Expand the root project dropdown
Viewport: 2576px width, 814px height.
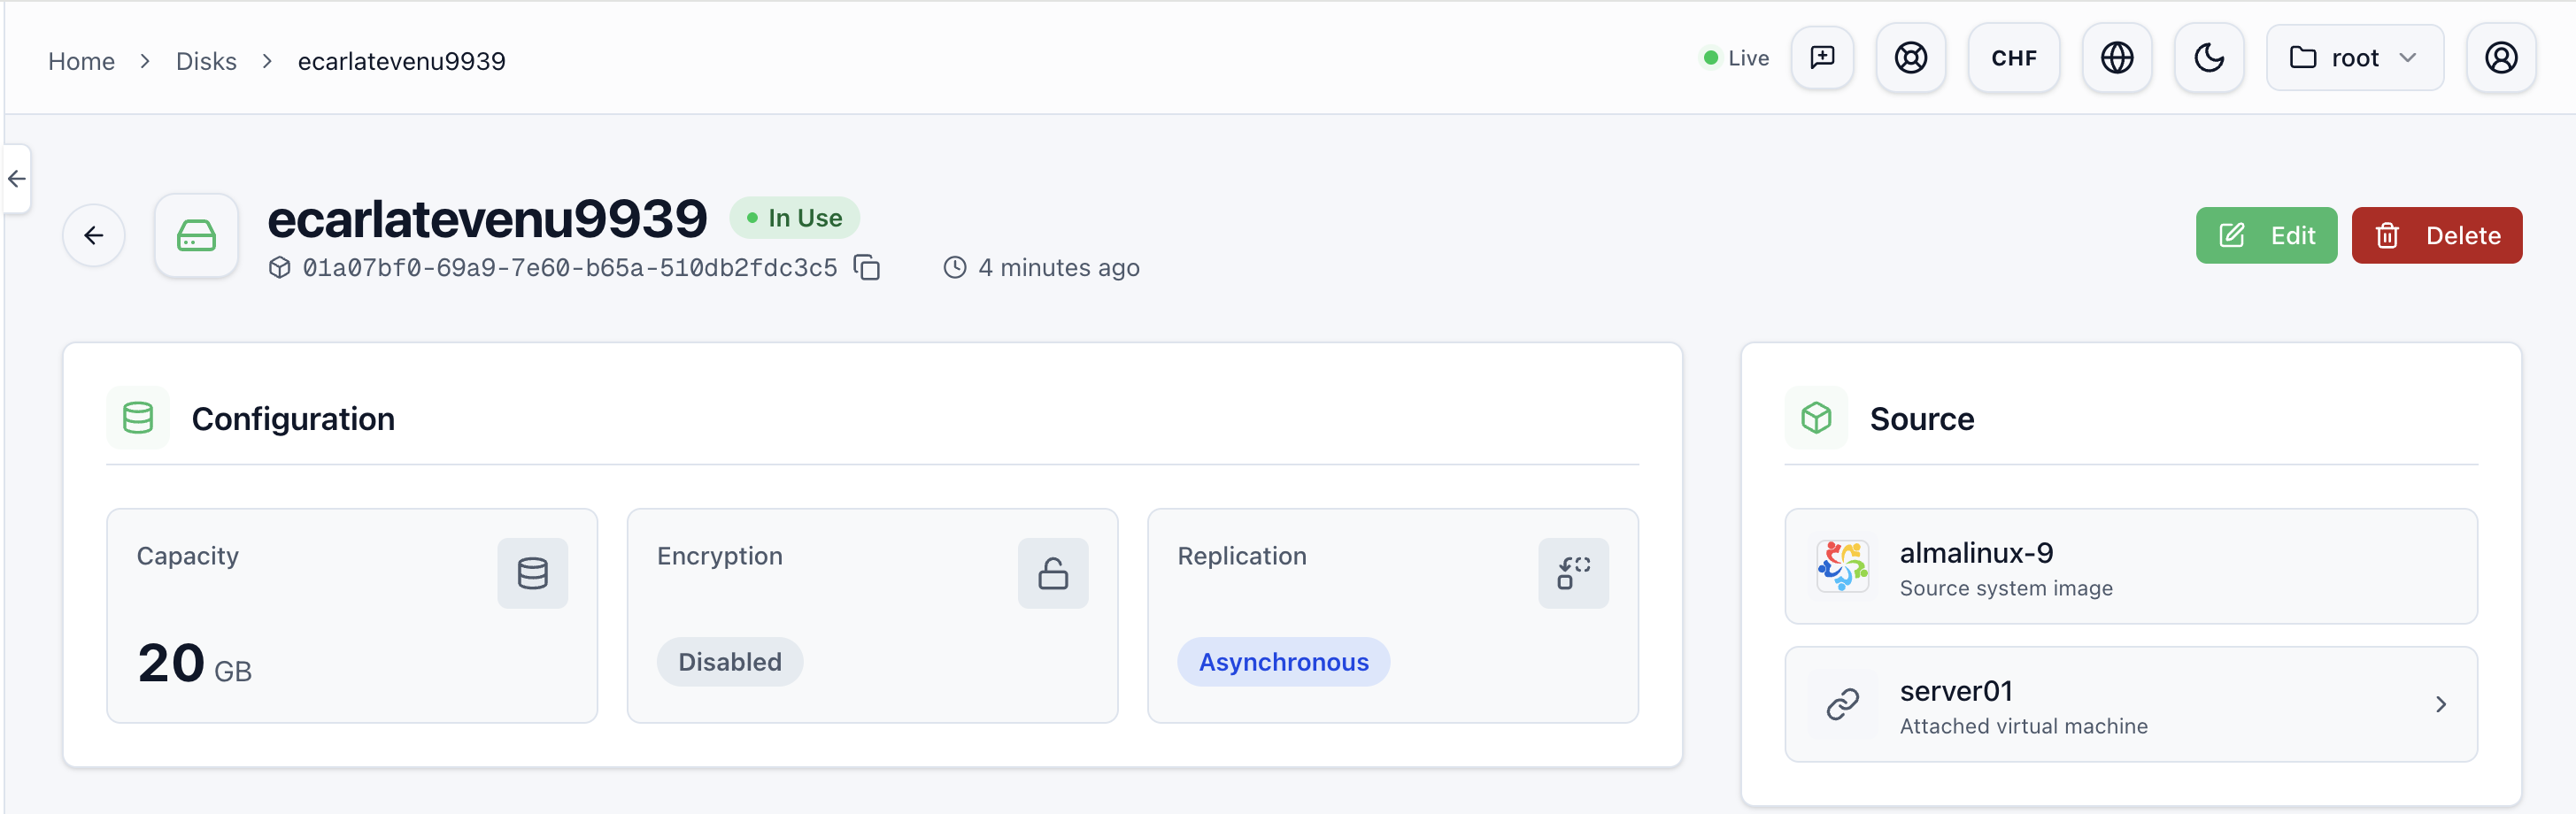click(x=2354, y=58)
